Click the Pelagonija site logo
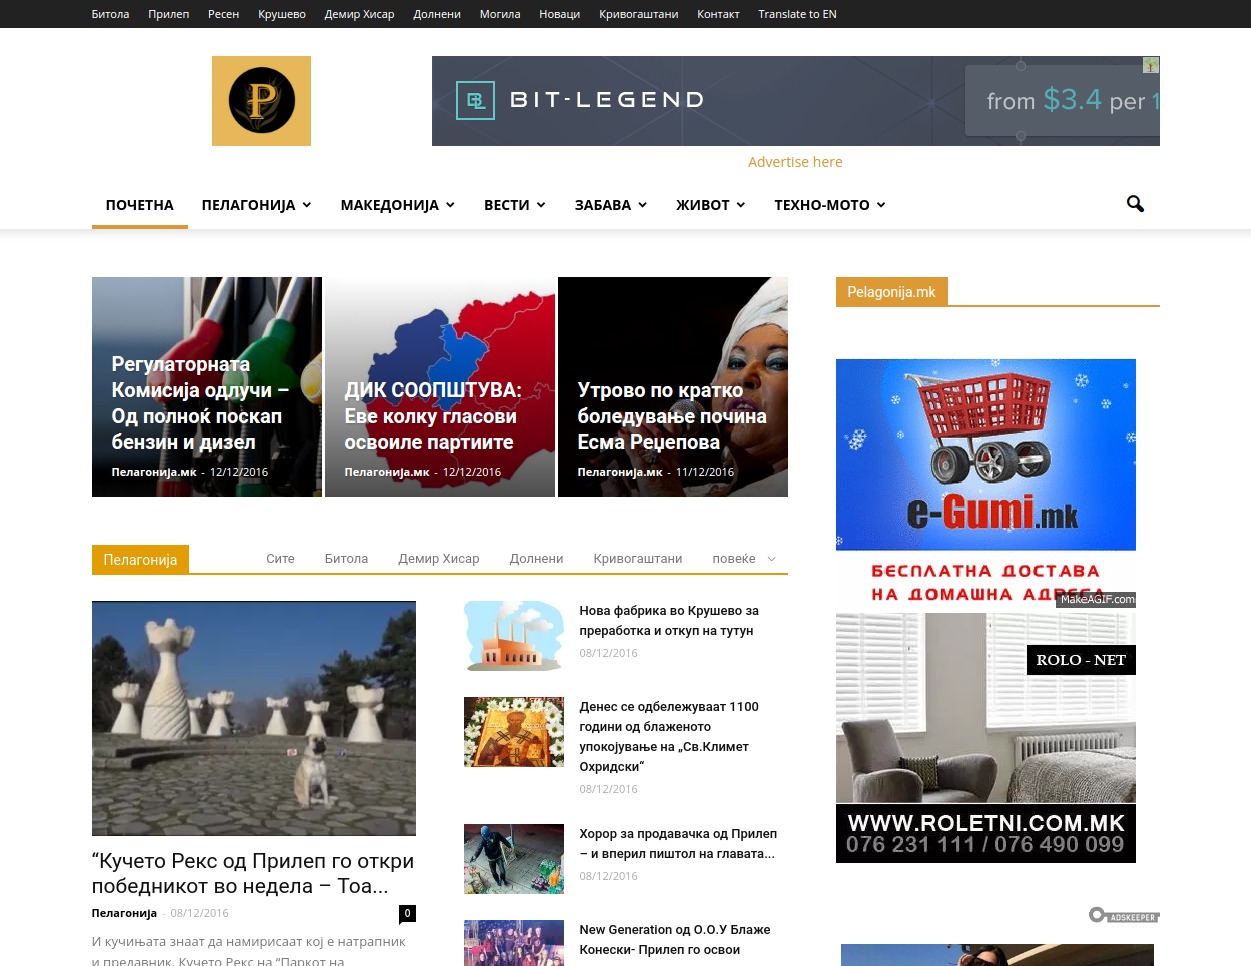Screen dimensions: 1251x966 click(x=261, y=100)
